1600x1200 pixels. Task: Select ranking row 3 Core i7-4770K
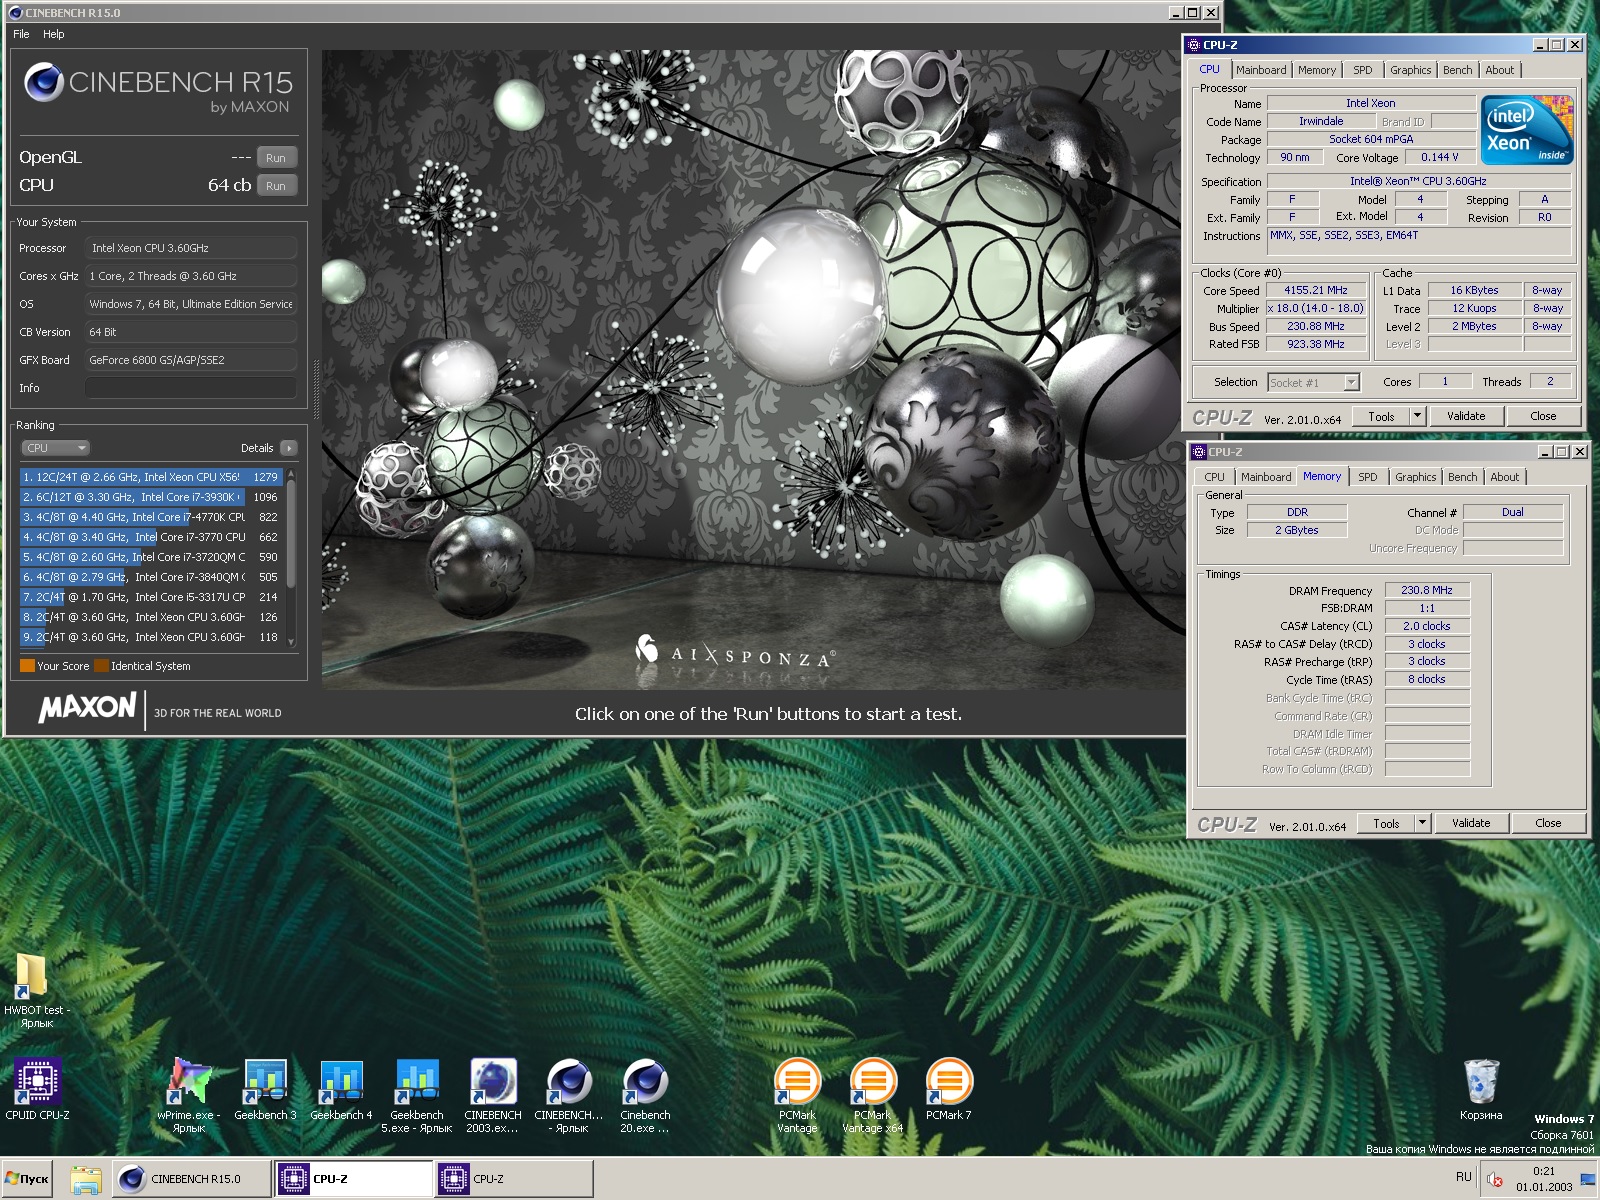click(151, 517)
